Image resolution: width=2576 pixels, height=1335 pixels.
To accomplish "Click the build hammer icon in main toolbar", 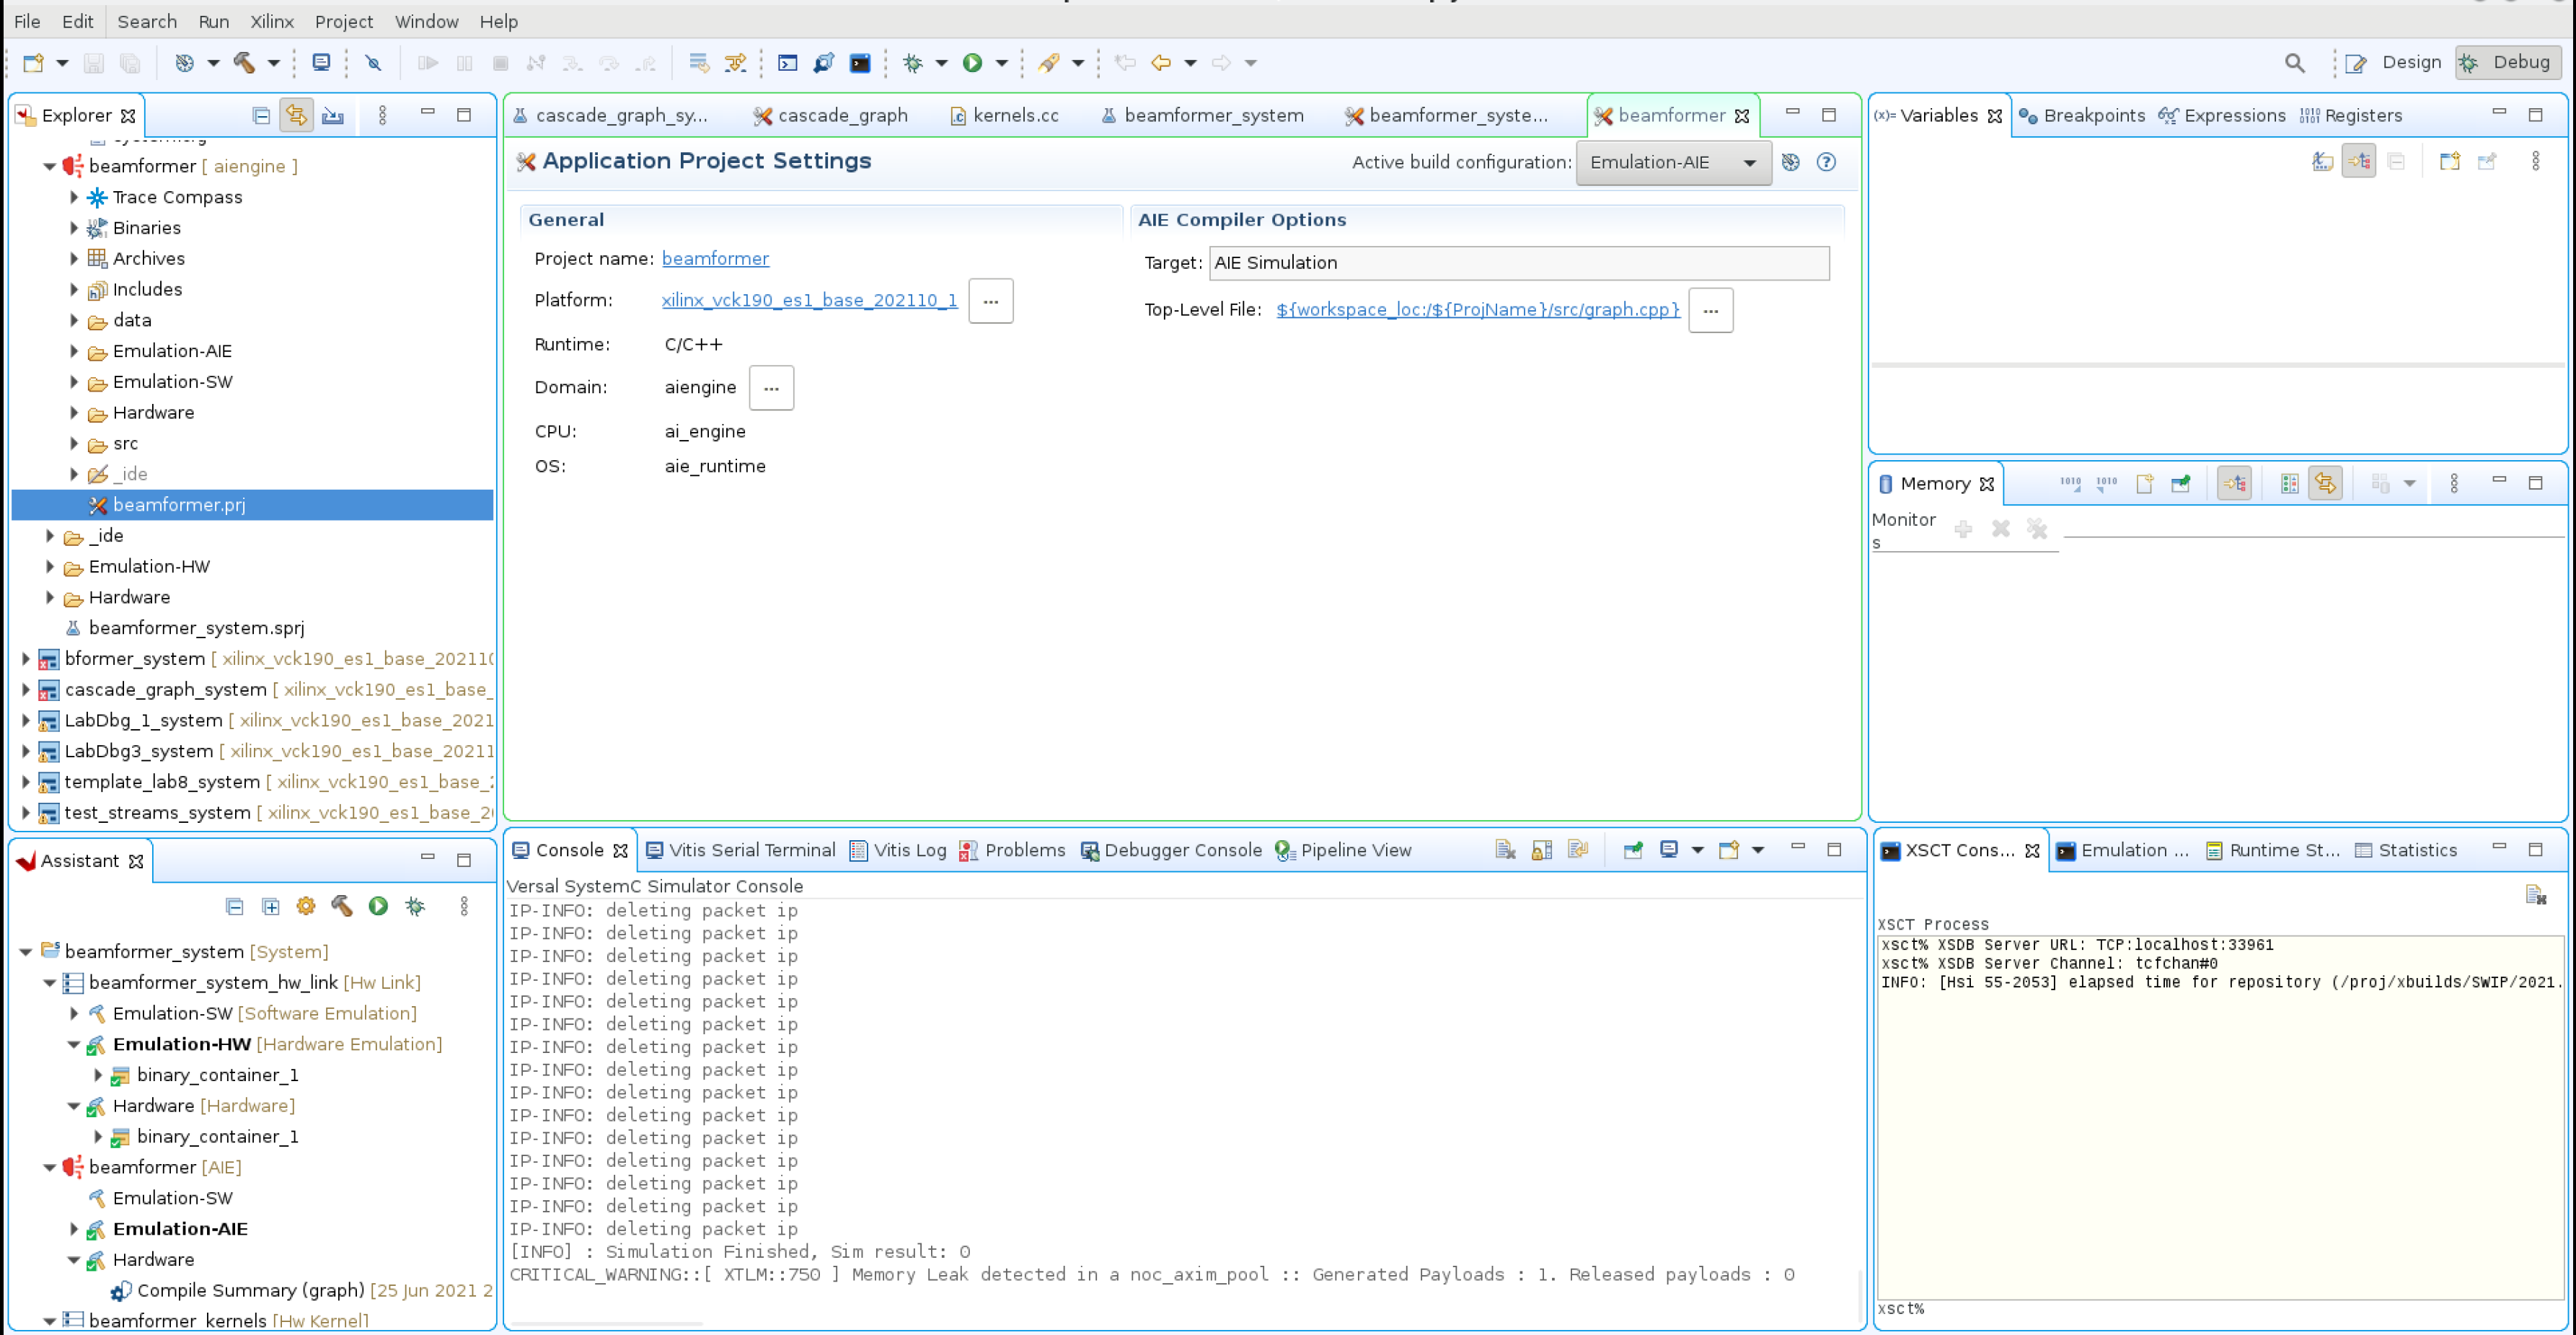I will 244,62.
